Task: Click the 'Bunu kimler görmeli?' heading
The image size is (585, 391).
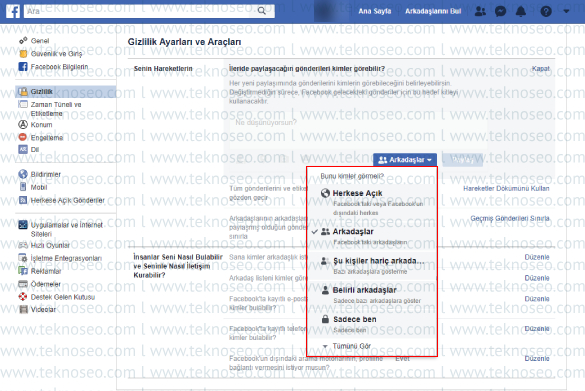Action: (x=352, y=176)
